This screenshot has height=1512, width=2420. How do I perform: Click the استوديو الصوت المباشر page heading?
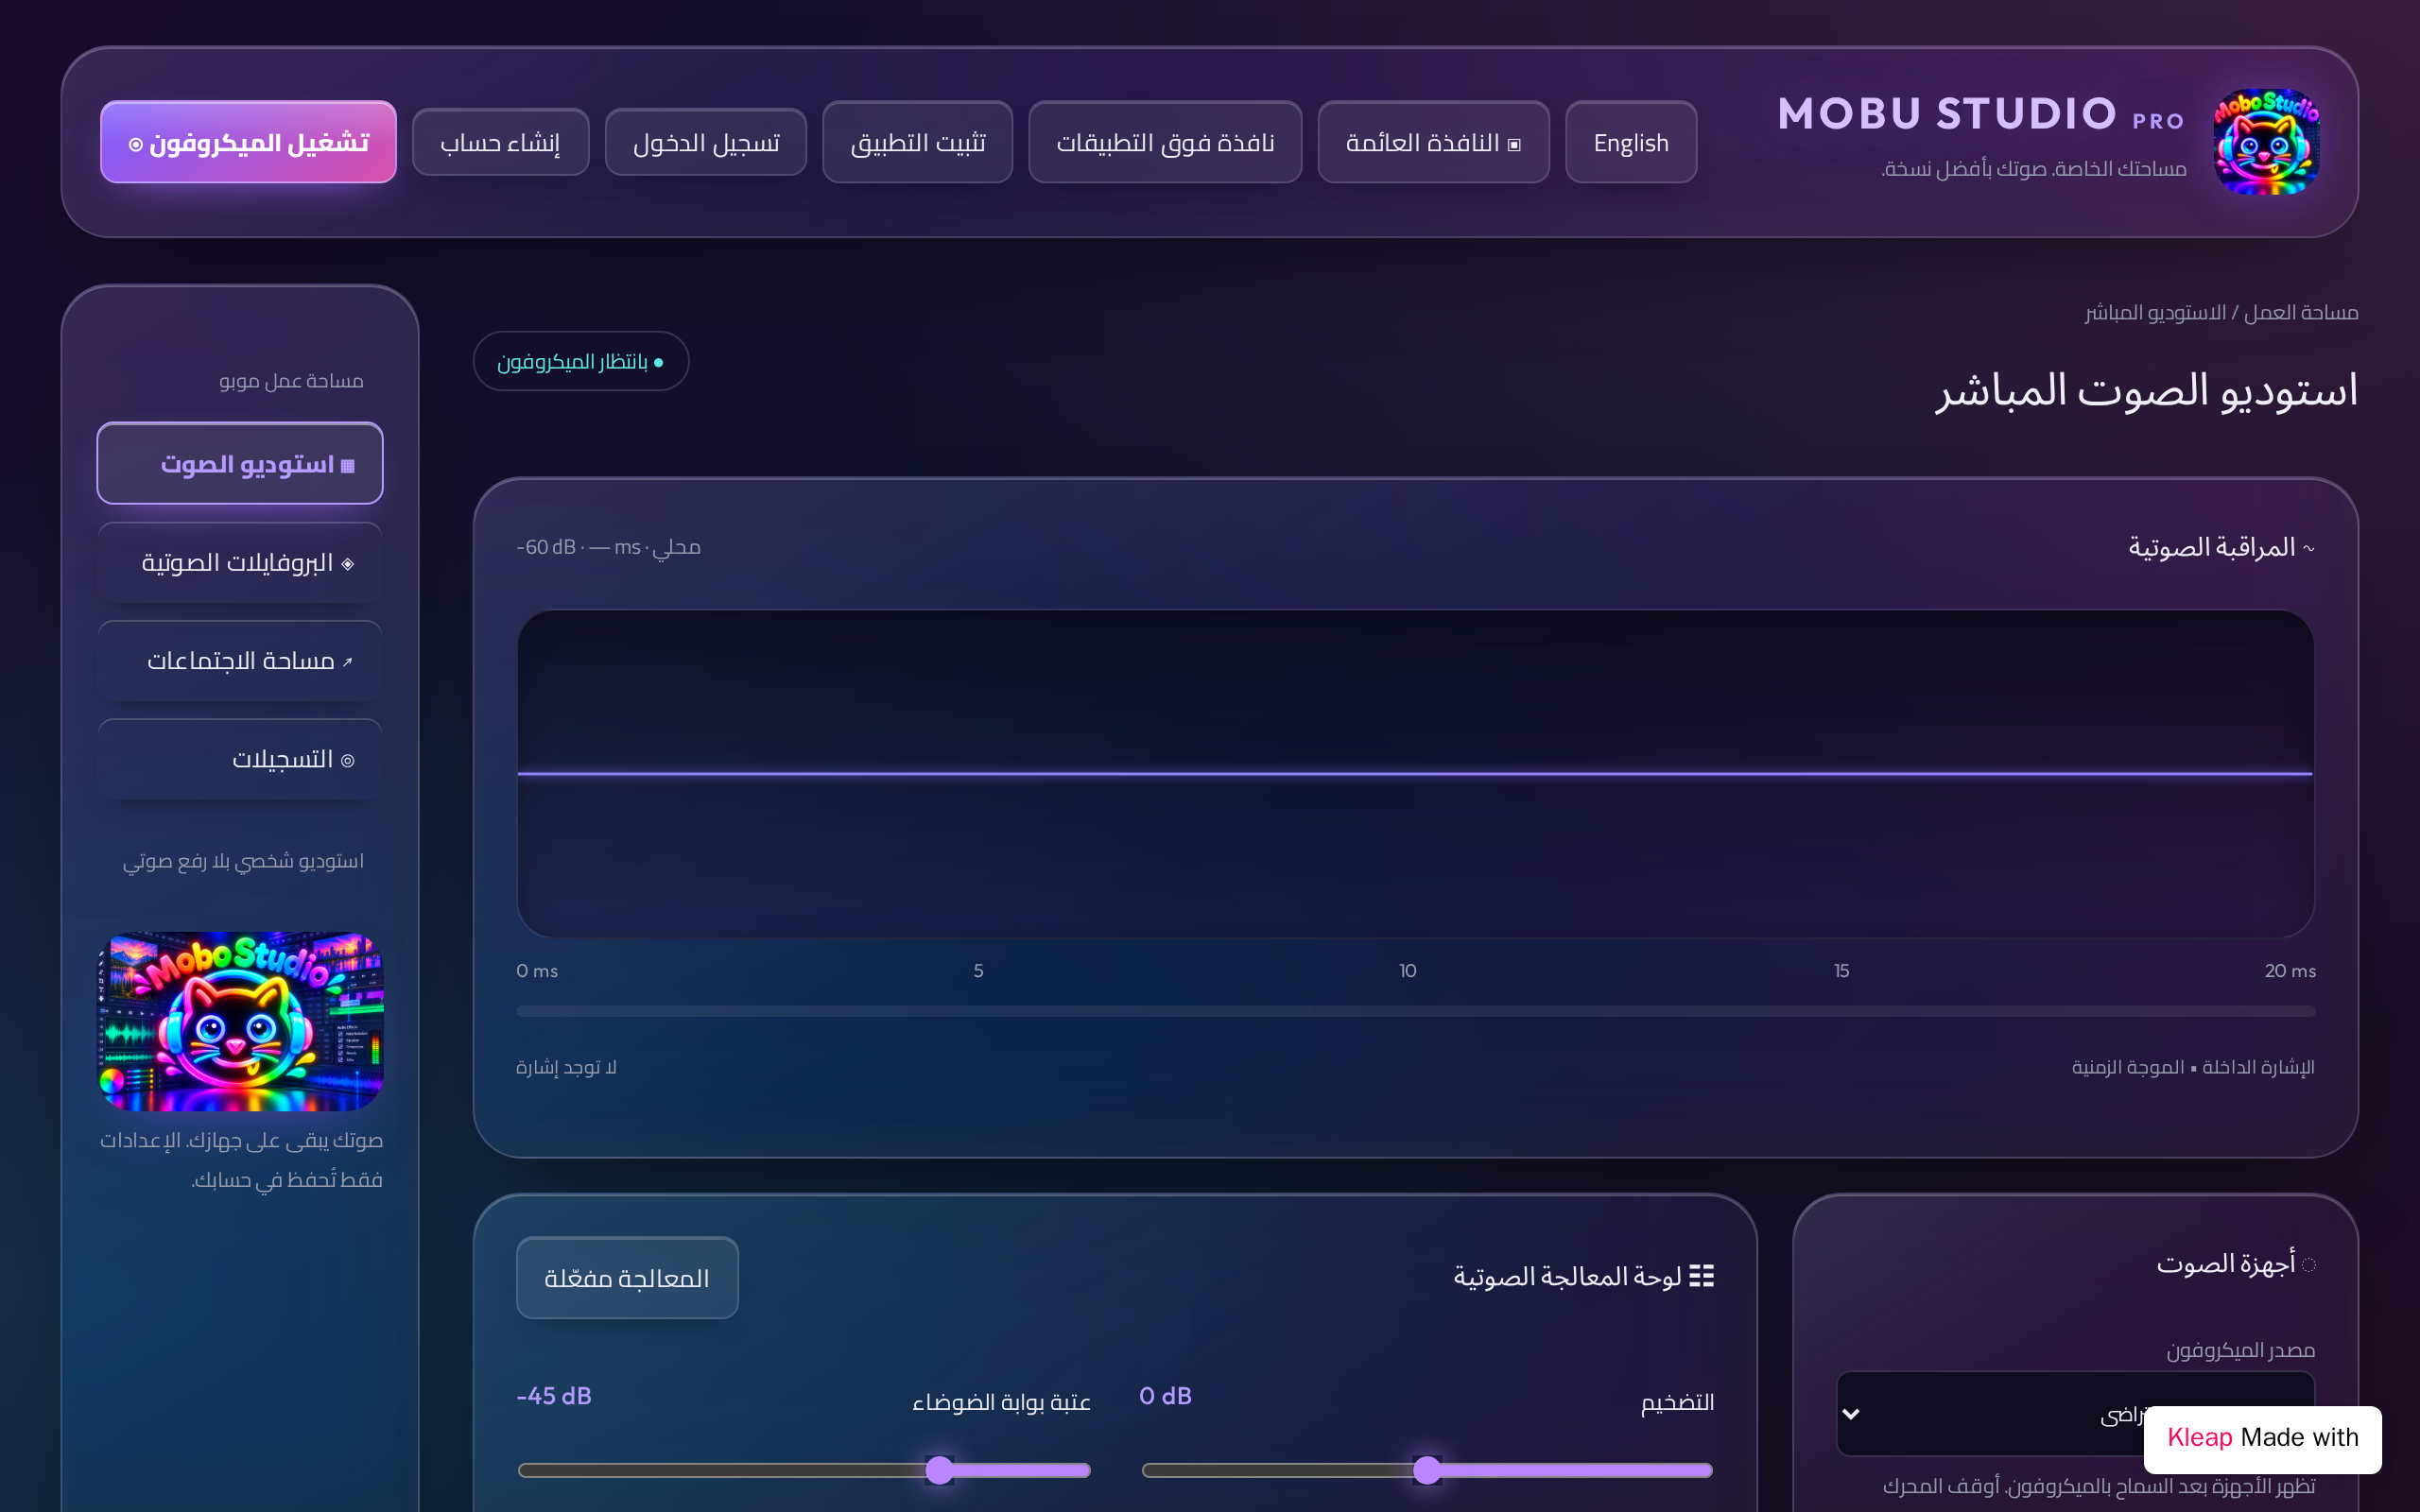[2146, 390]
